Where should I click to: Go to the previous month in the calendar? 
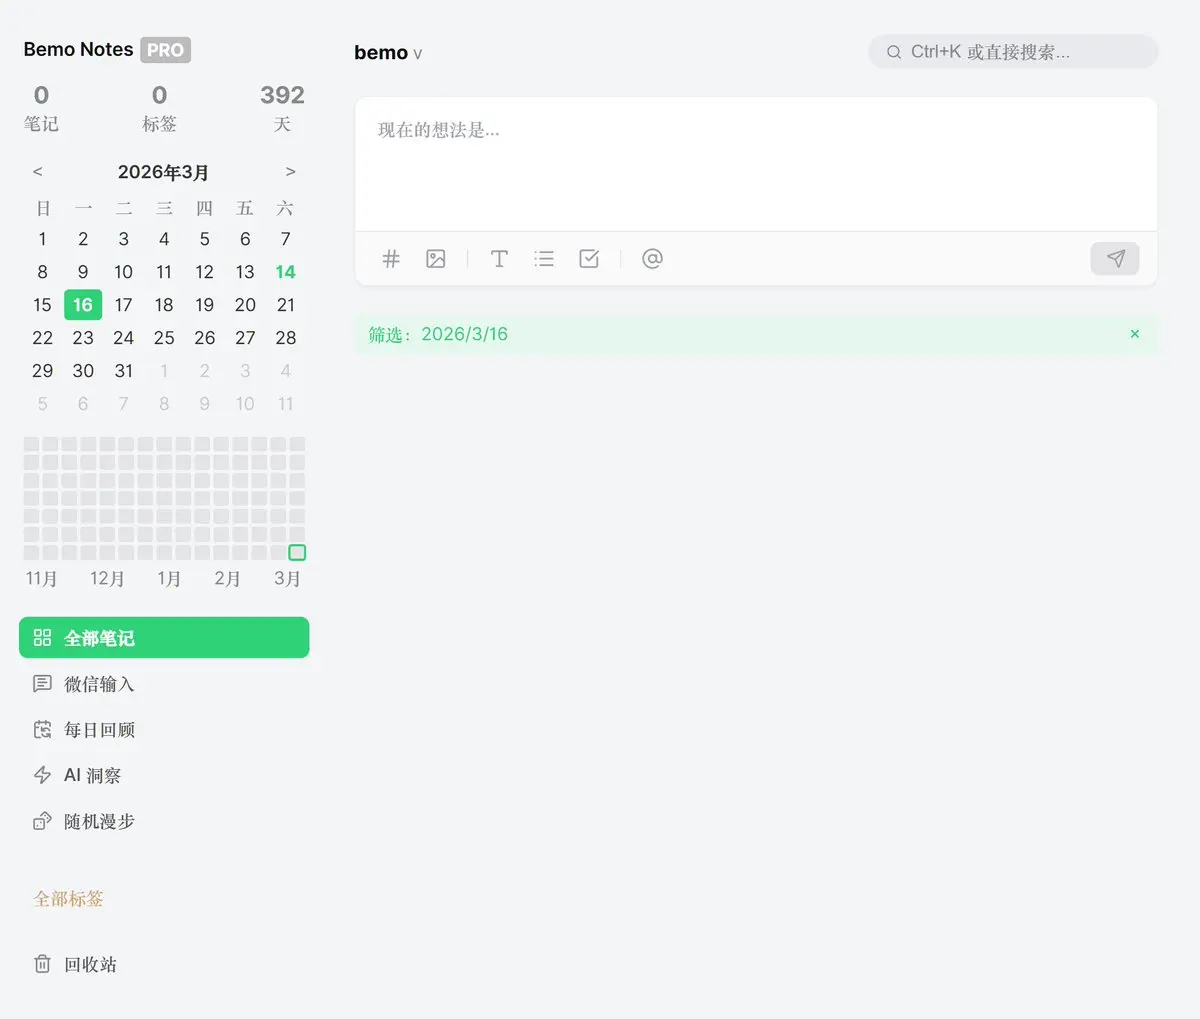pyautogui.click(x=38, y=172)
